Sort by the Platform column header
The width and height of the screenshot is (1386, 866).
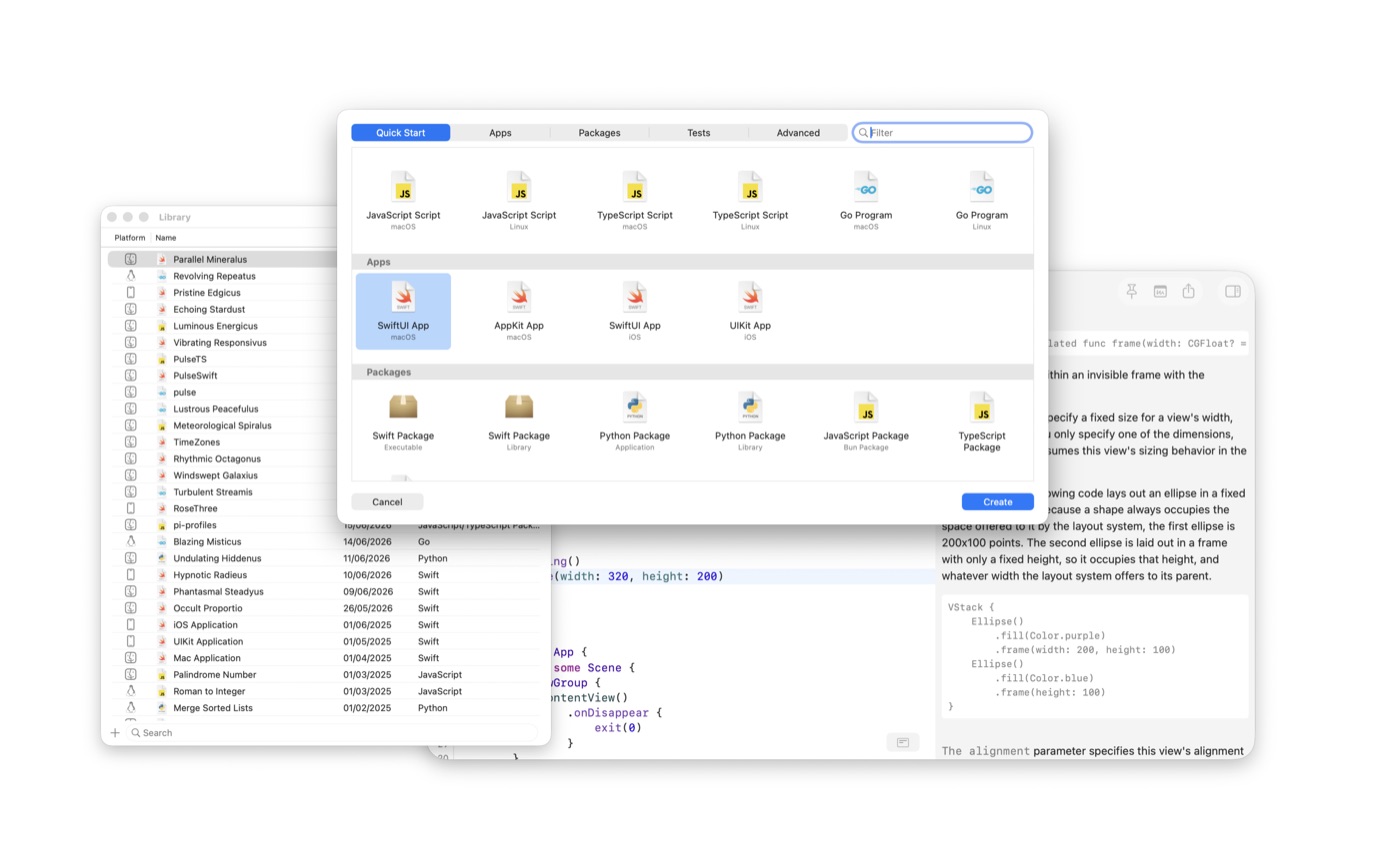coord(130,238)
